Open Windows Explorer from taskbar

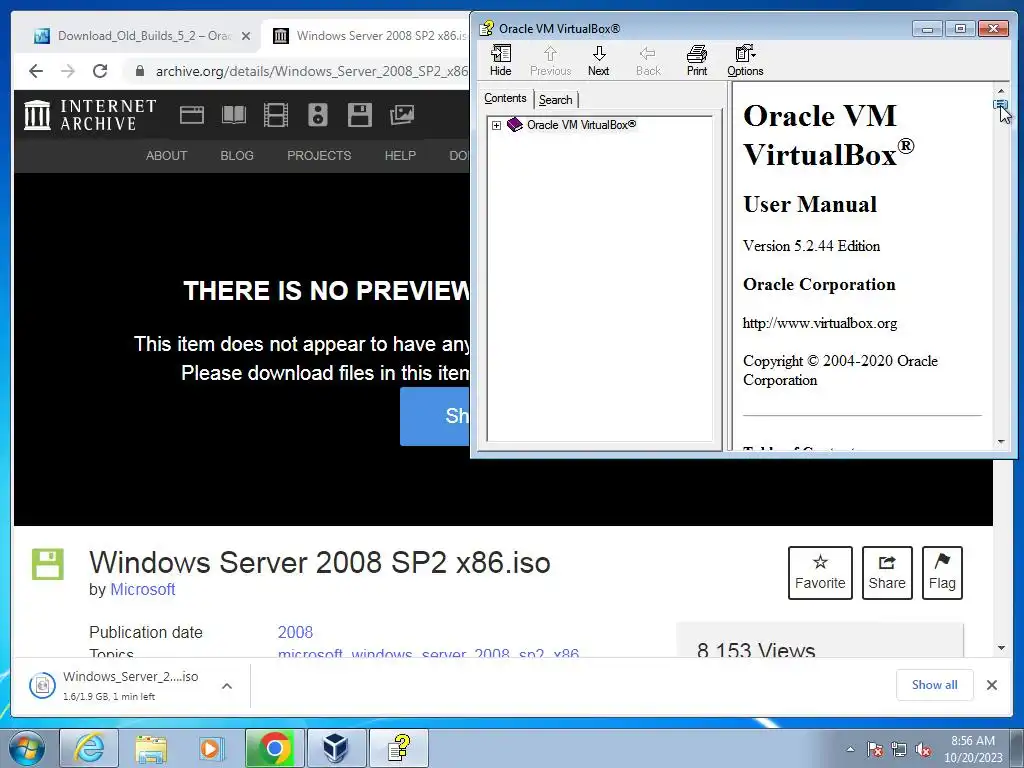tap(151, 748)
